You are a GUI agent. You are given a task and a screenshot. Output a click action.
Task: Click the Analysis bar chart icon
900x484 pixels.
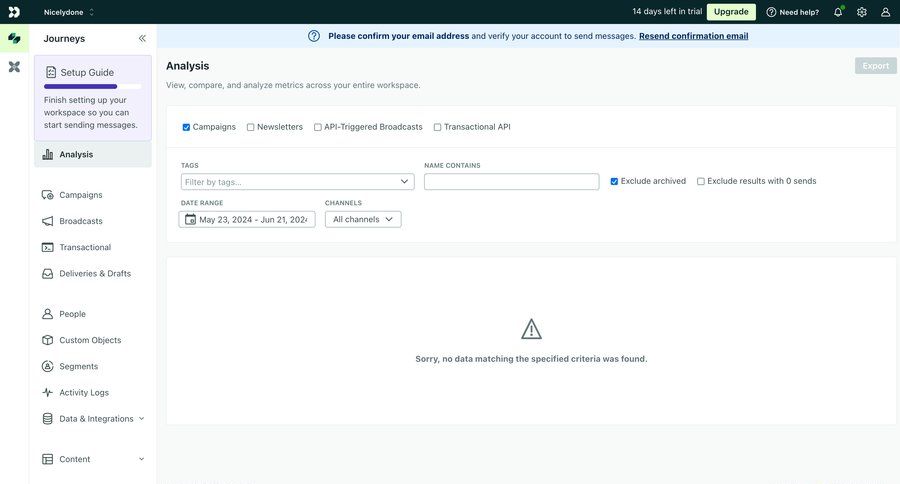point(48,154)
